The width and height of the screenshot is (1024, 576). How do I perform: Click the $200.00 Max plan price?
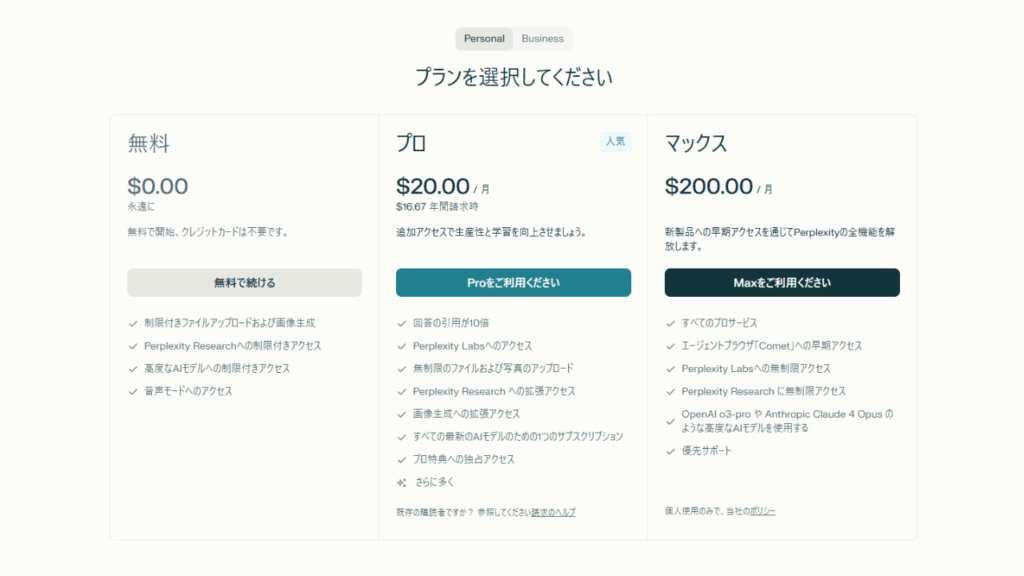(709, 186)
